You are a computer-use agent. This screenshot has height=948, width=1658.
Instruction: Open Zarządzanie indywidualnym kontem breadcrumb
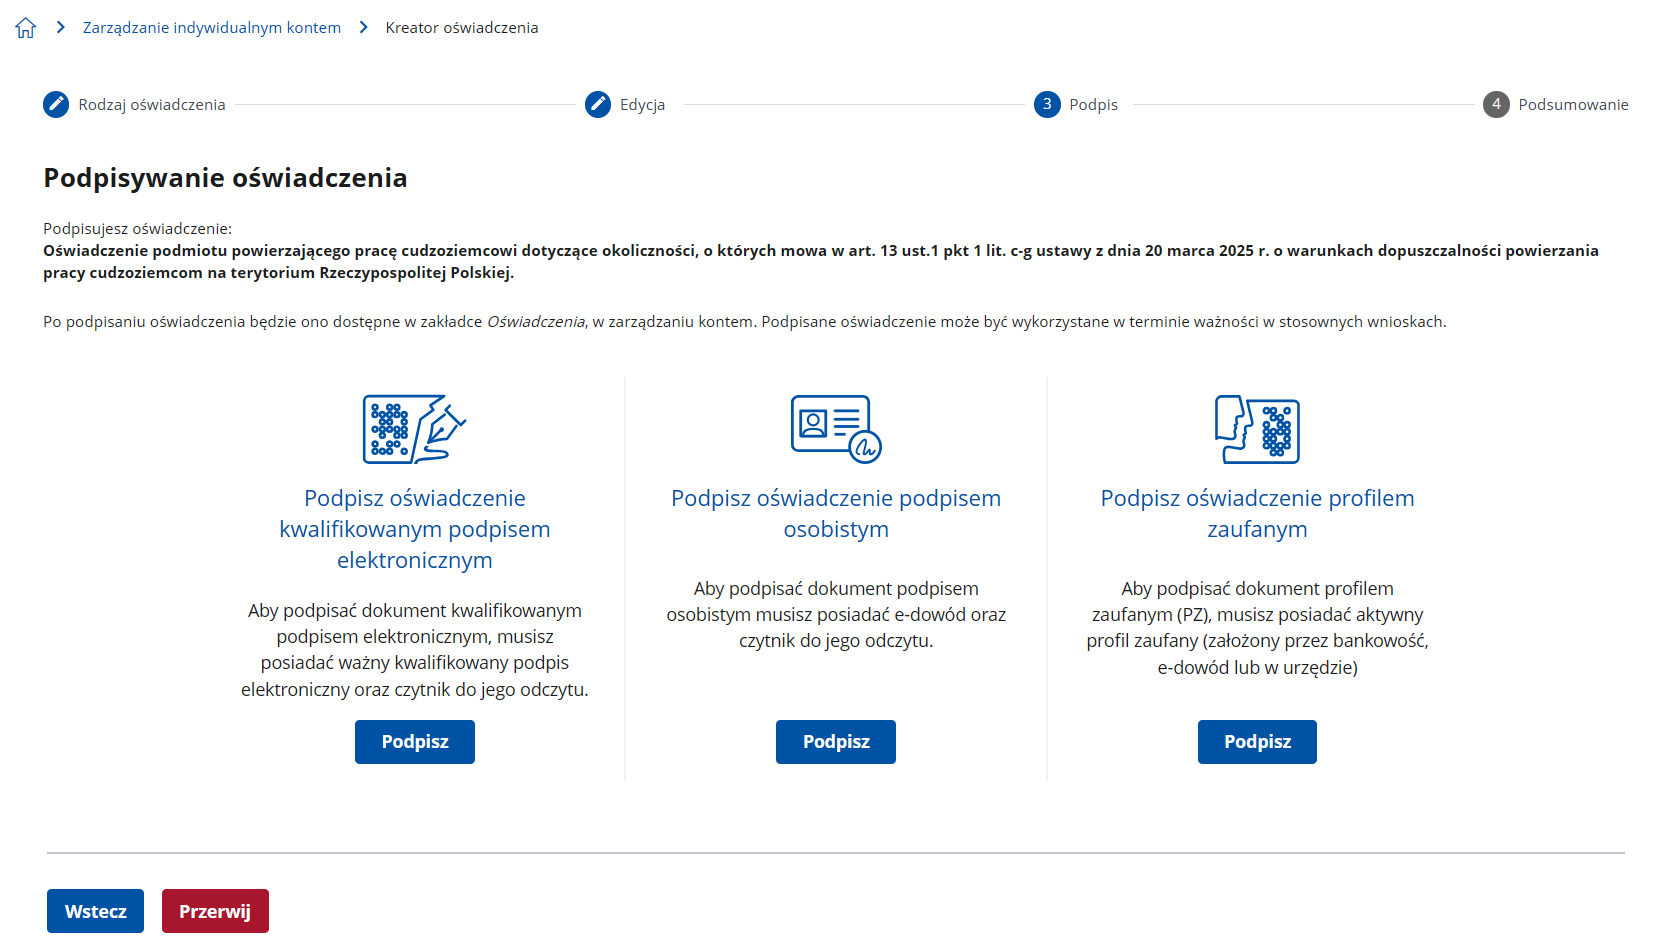coord(212,28)
